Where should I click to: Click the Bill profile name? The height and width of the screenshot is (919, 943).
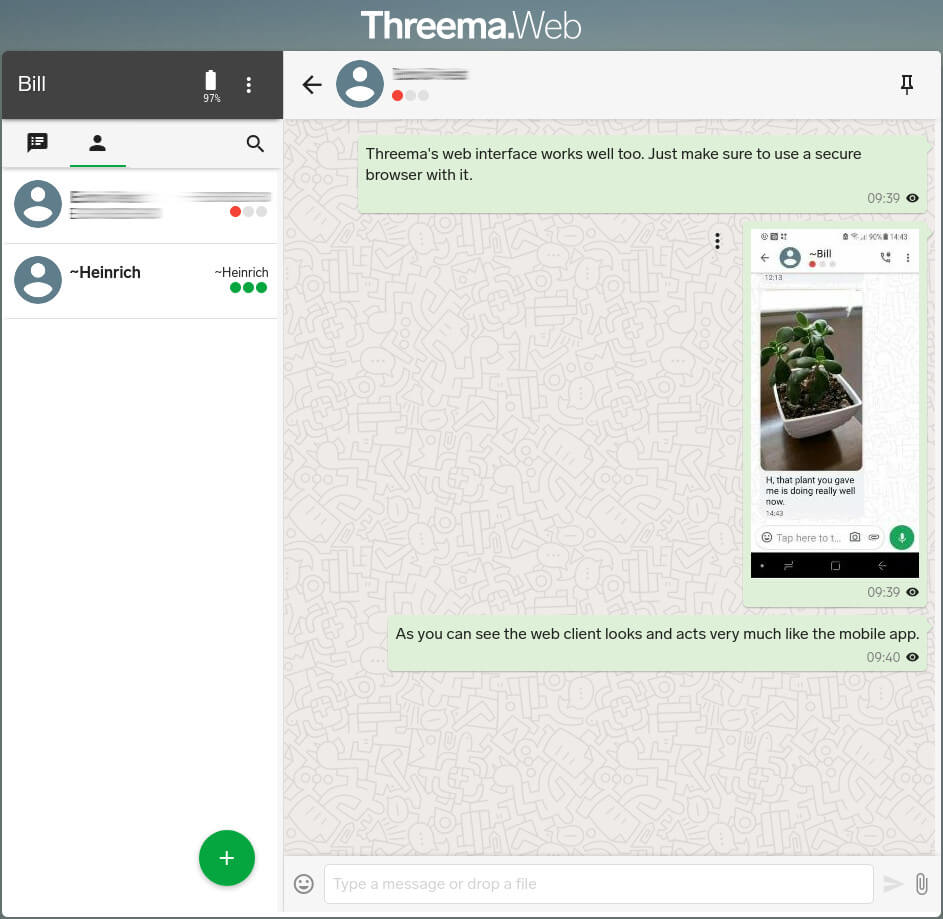point(32,84)
